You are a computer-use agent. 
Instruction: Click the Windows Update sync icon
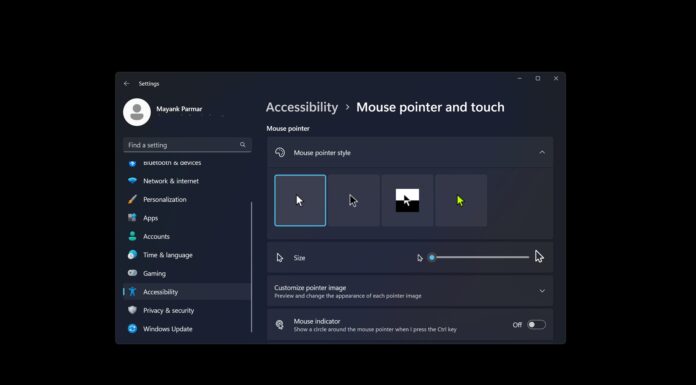tap(132, 329)
